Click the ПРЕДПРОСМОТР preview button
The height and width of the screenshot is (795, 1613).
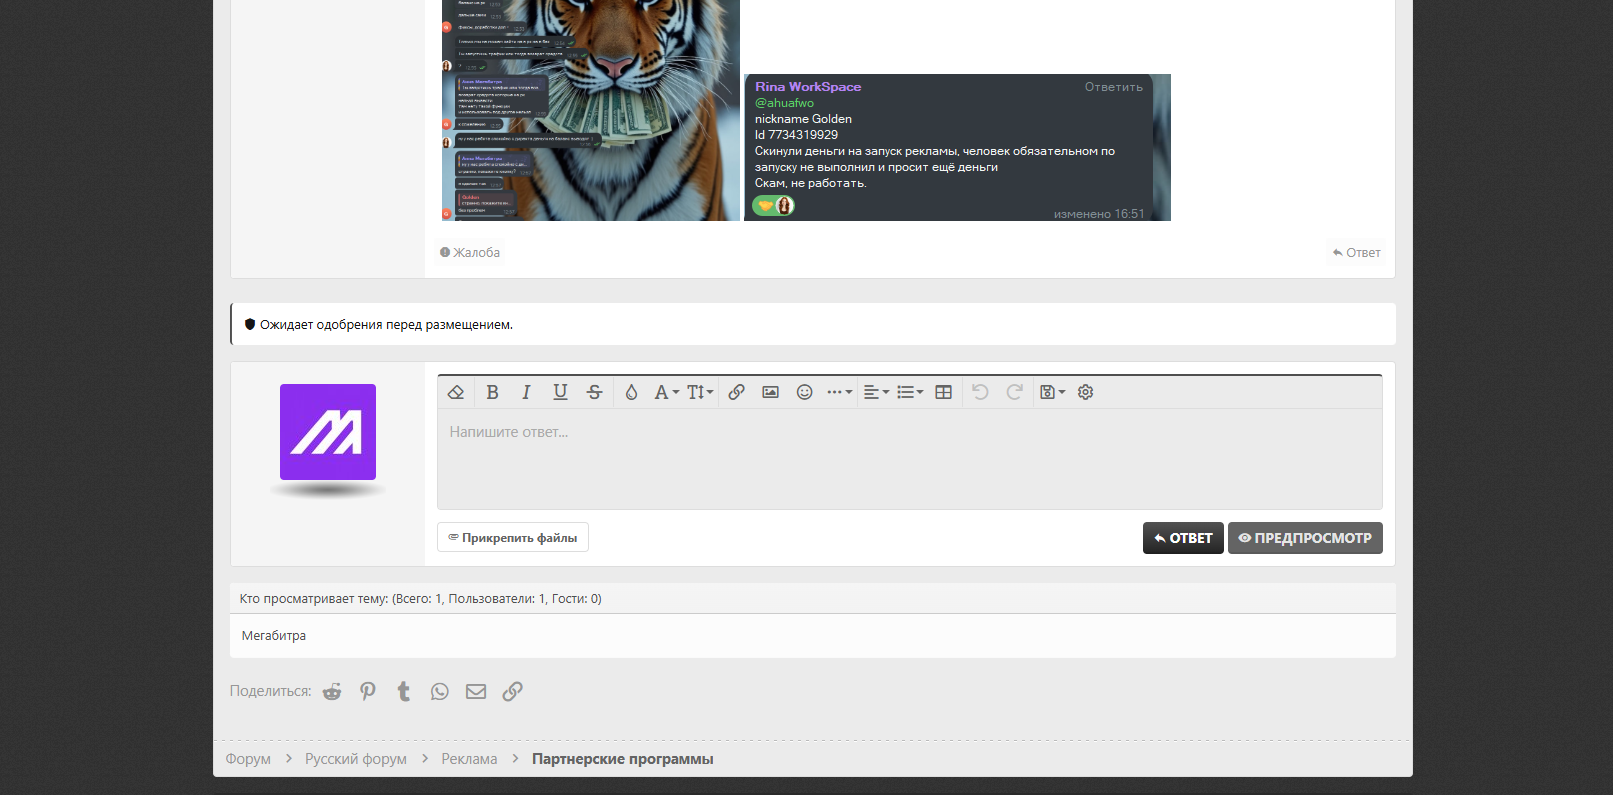(x=1305, y=538)
